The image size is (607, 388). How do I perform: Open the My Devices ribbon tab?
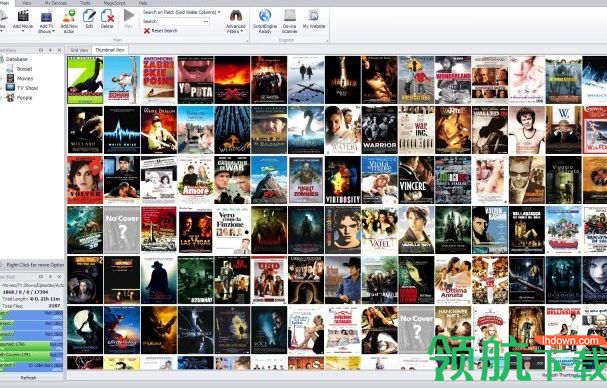point(56,3)
